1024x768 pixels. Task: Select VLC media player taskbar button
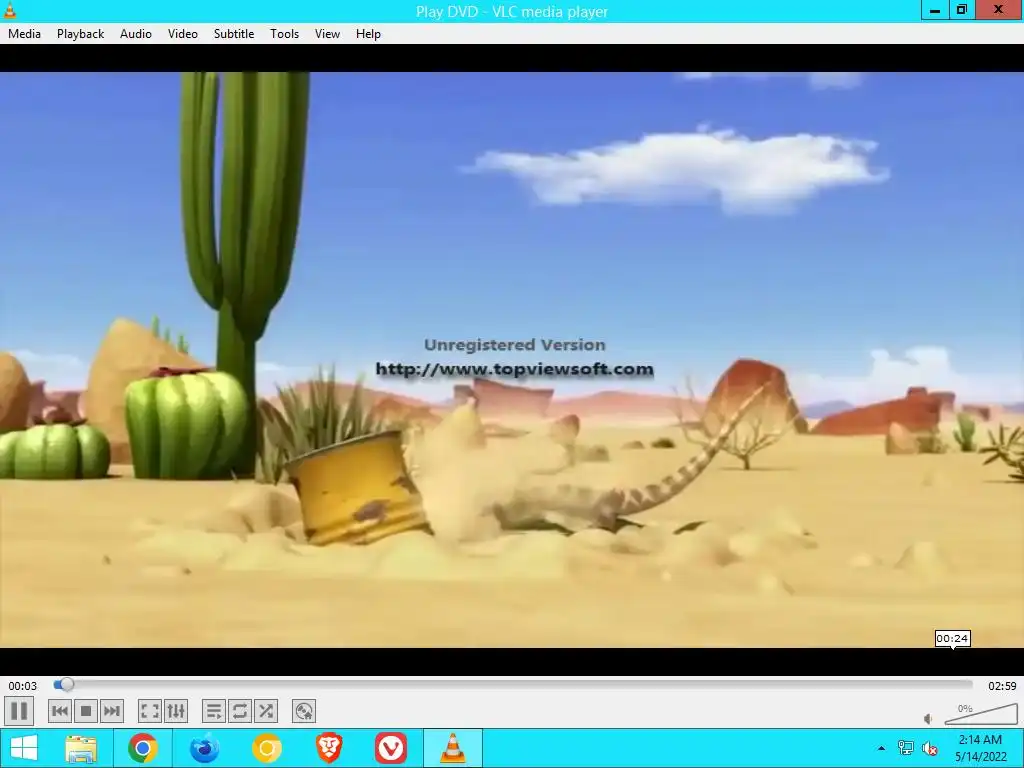(x=453, y=748)
